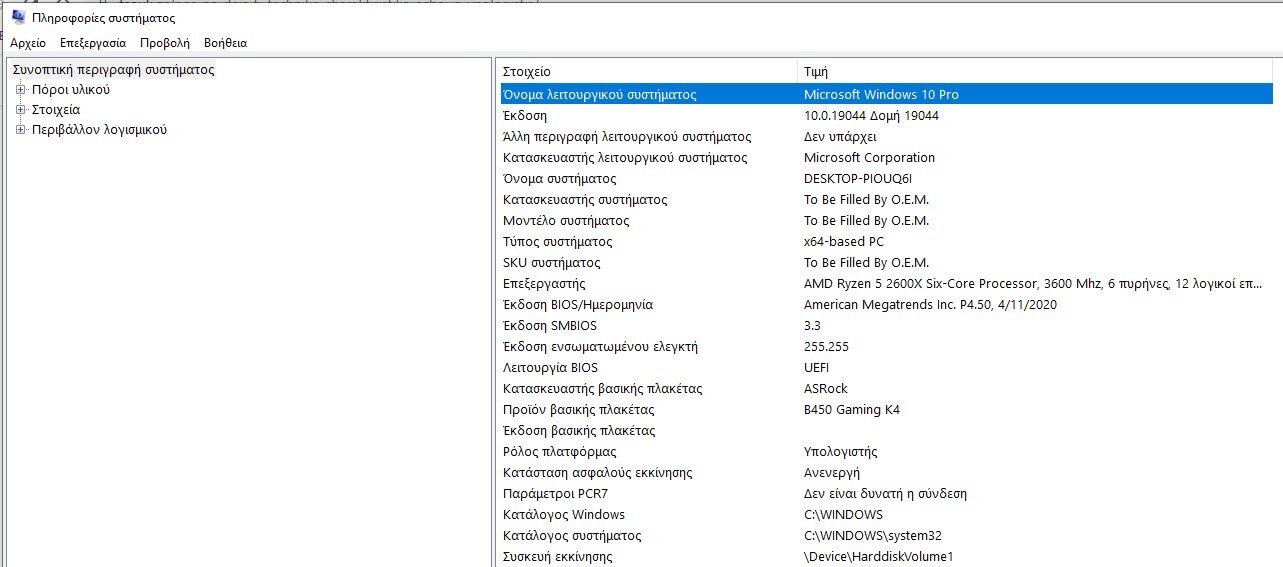Select the Ρόλος πλατφόρμας row

pos(887,451)
